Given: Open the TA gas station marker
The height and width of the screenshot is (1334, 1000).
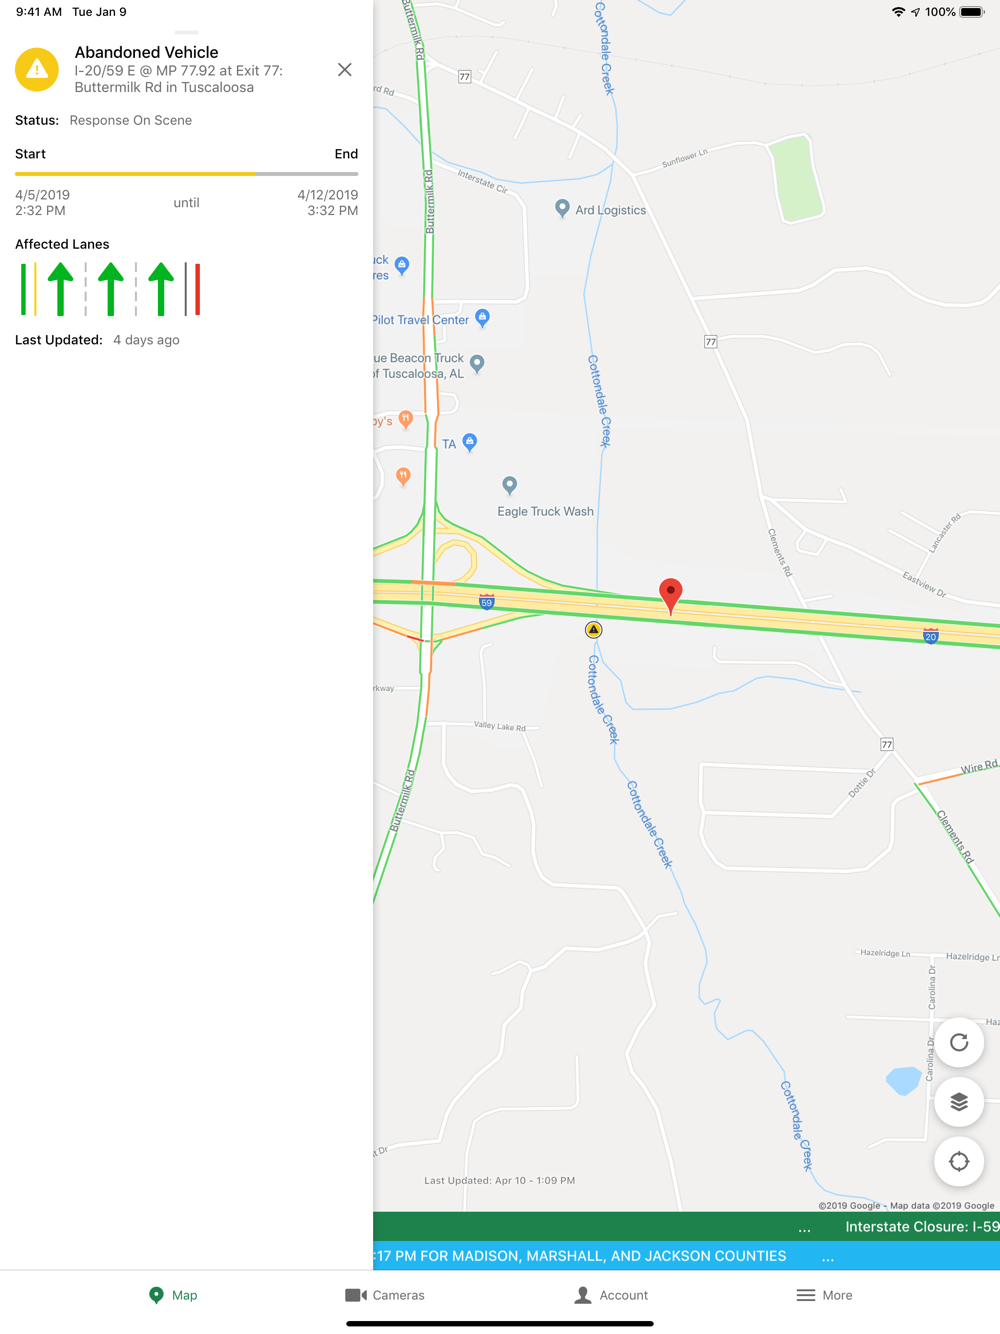Looking at the screenshot, I should [x=469, y=442].
